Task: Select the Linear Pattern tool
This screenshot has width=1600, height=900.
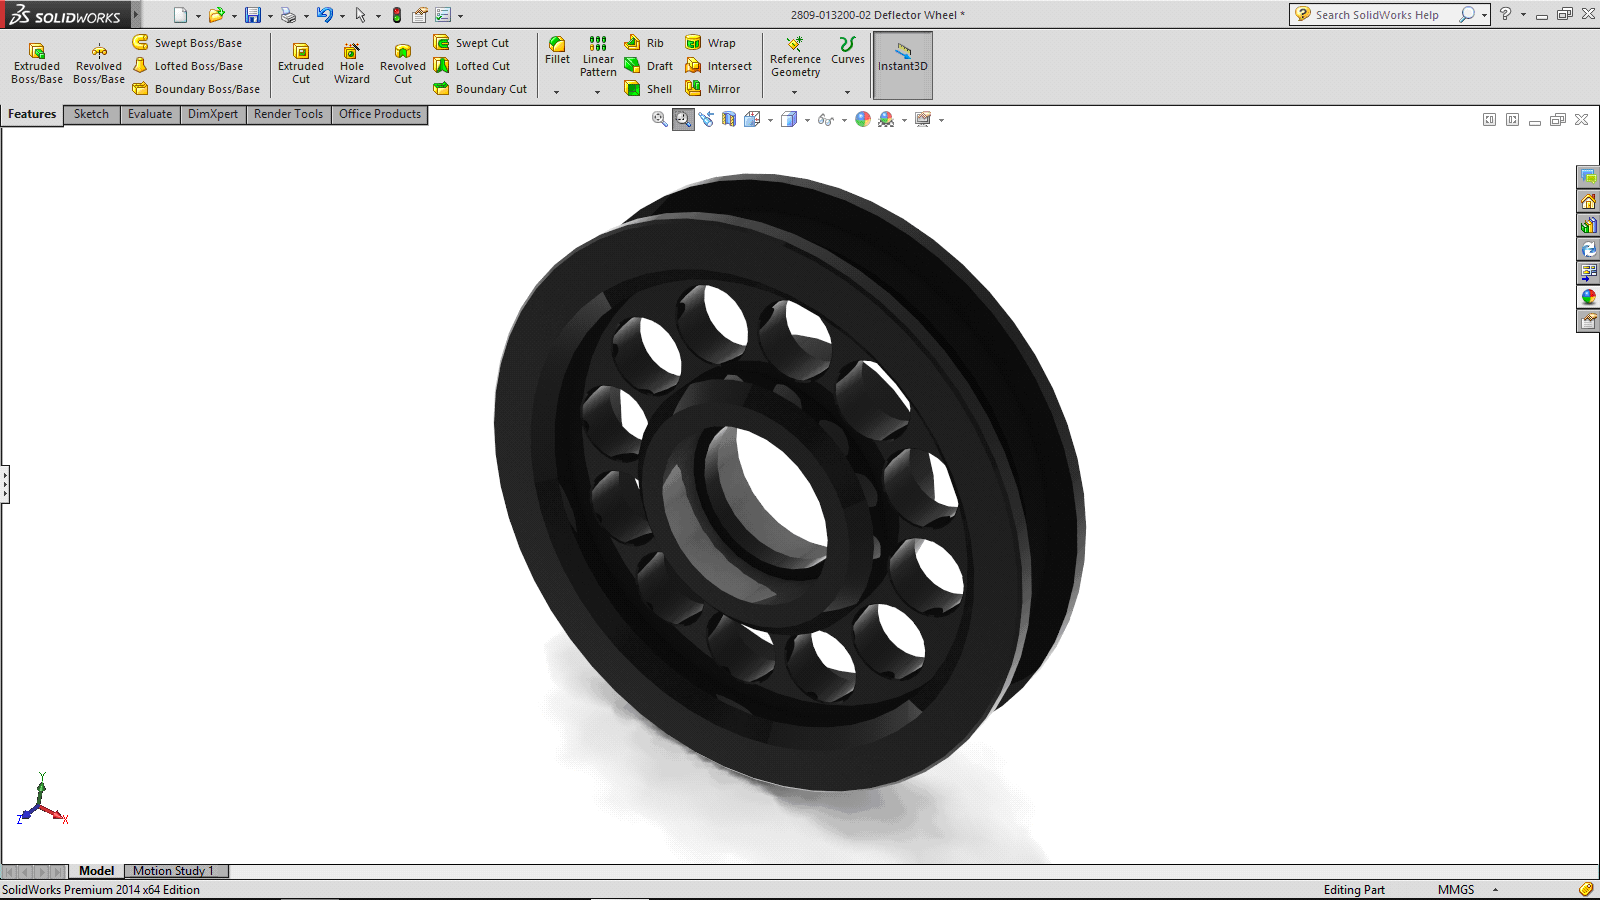Action: (598, 57)
